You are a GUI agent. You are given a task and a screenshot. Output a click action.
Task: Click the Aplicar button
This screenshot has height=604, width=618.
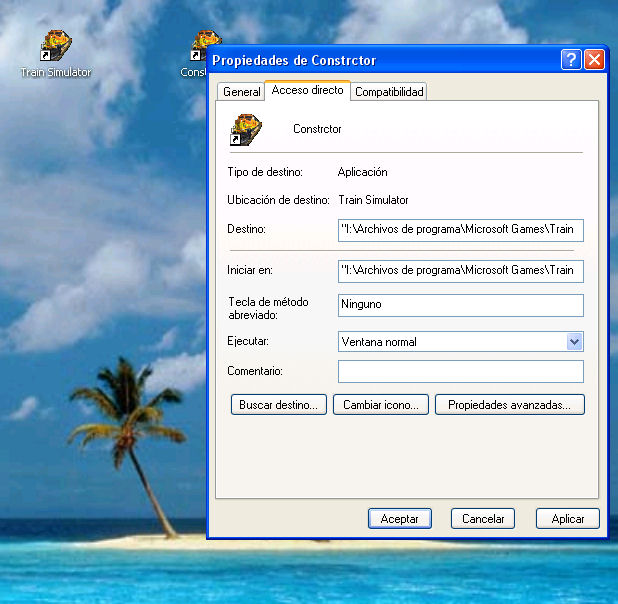point(567,519)
